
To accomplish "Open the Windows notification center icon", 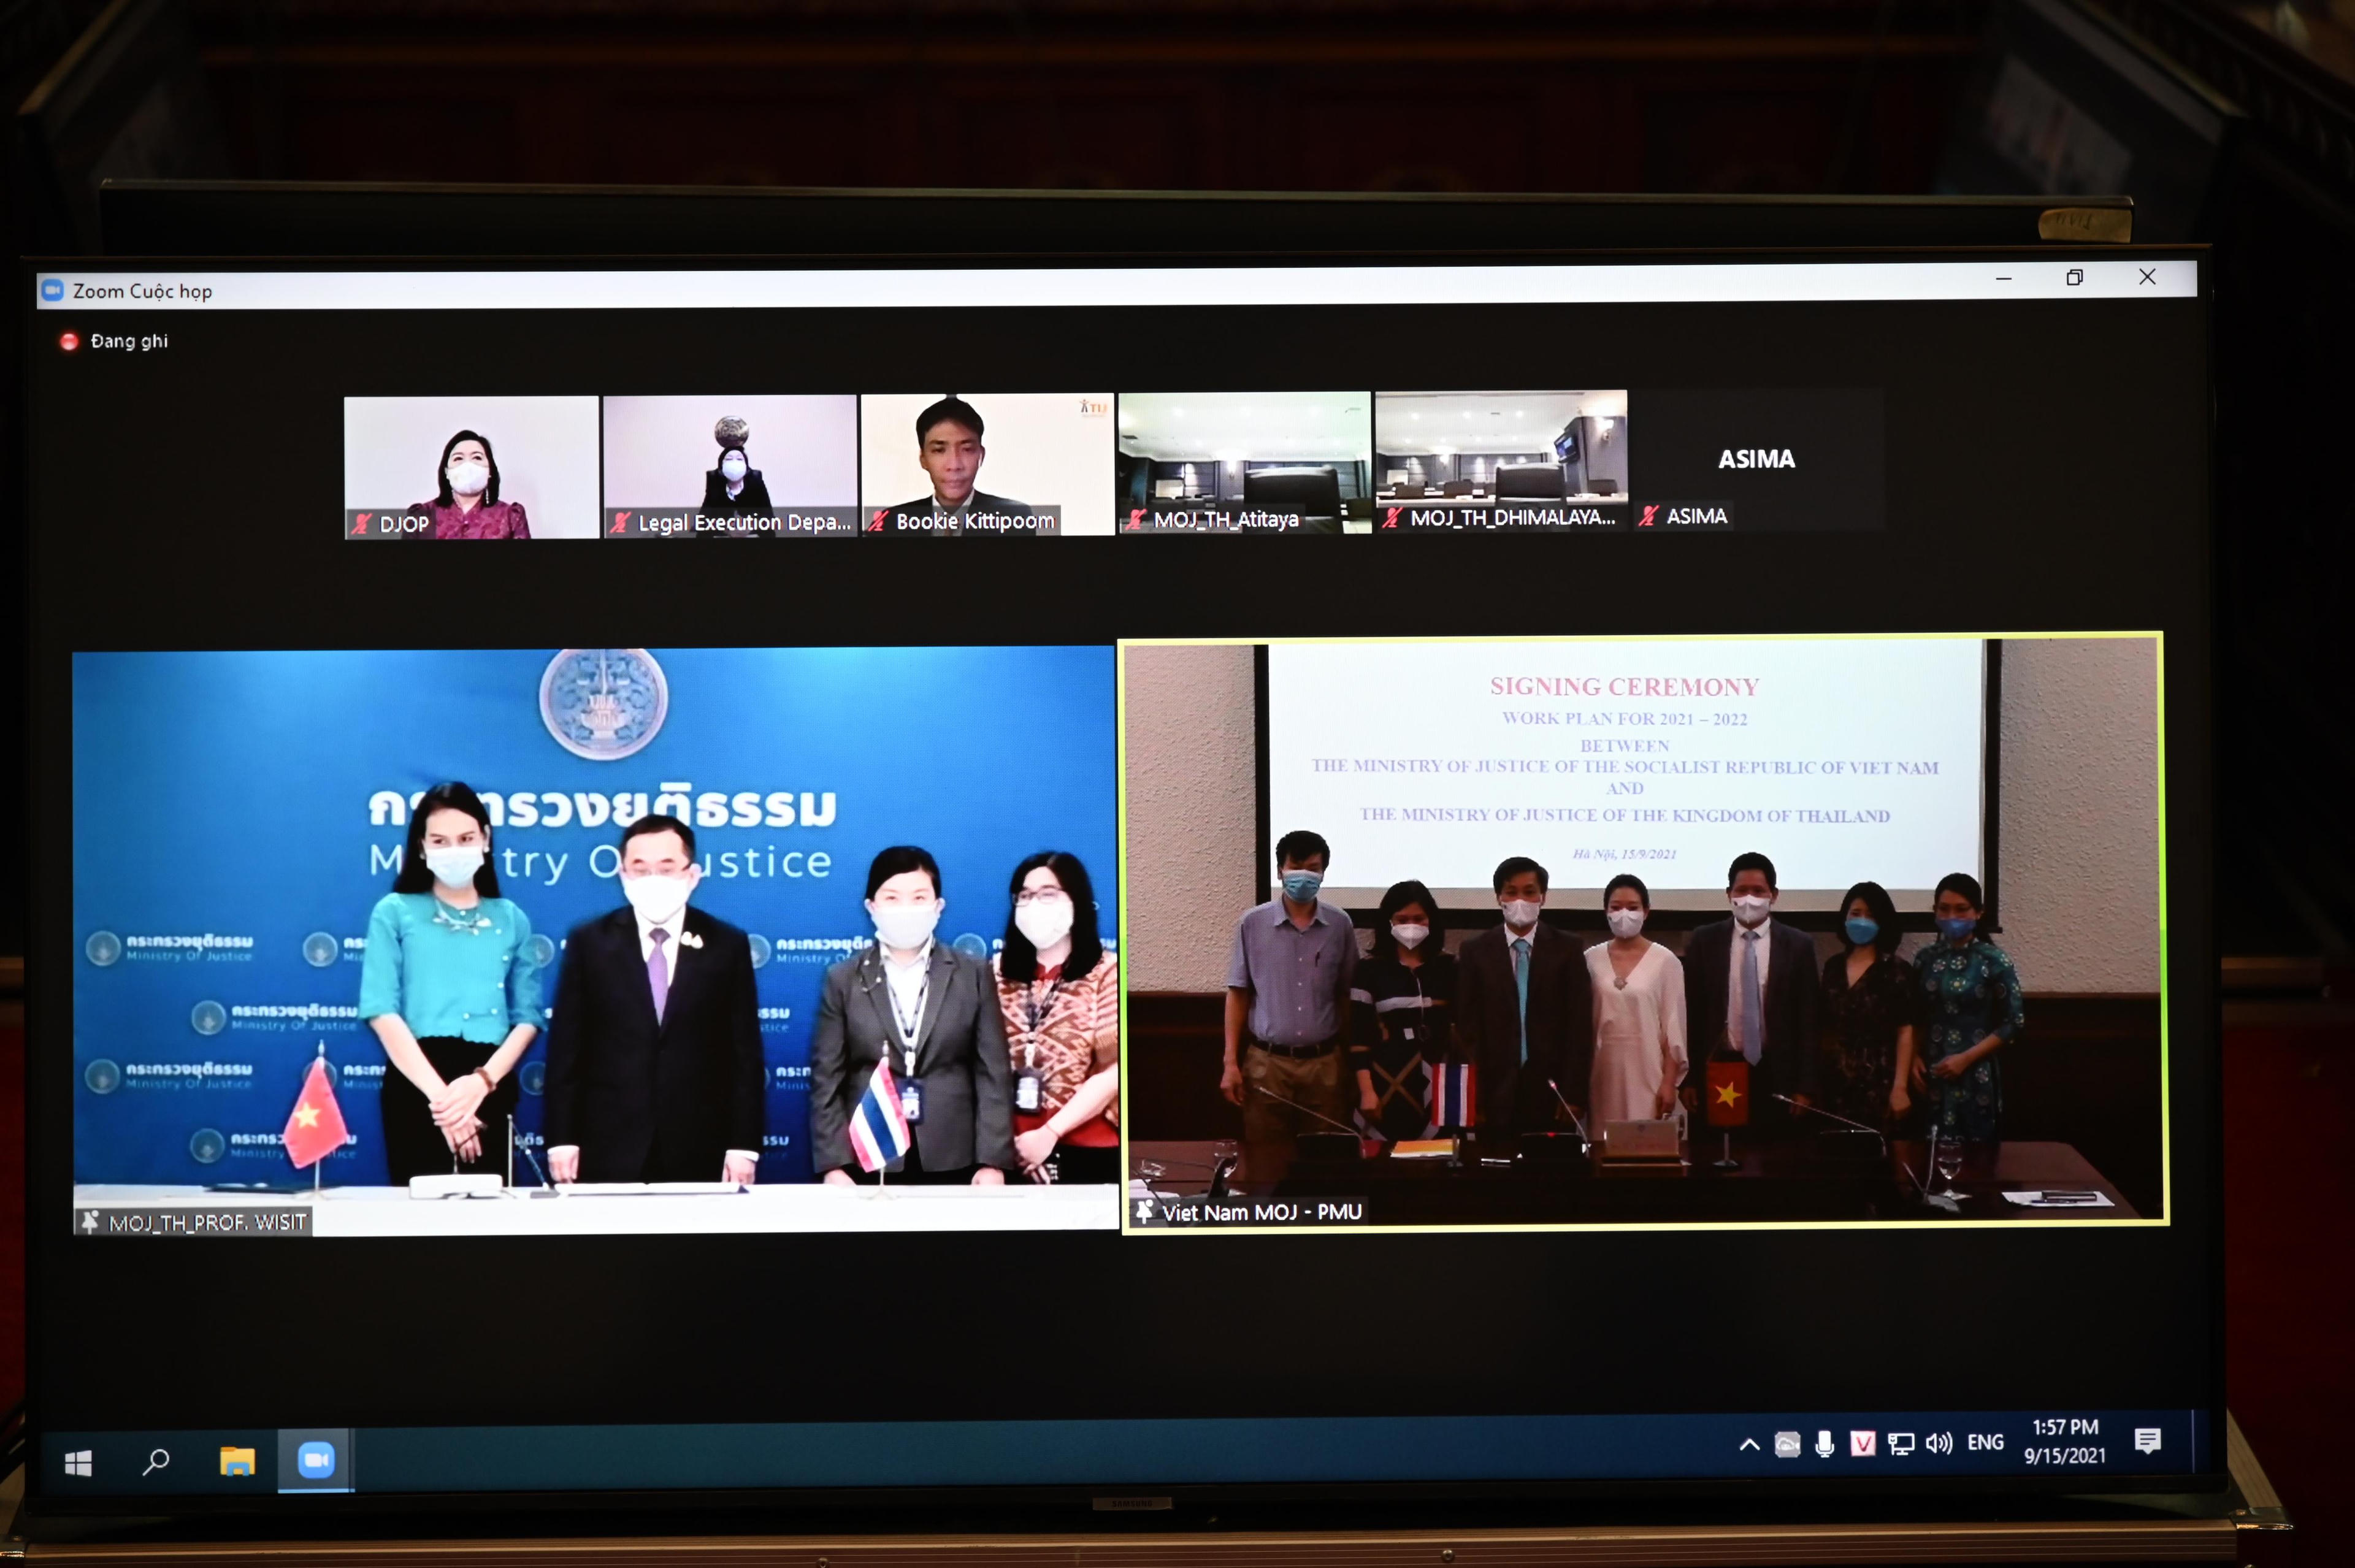I will 2147,1440.
